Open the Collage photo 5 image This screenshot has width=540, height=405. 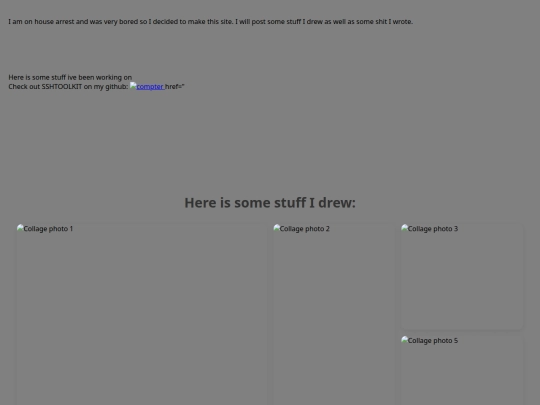point(462,371)
